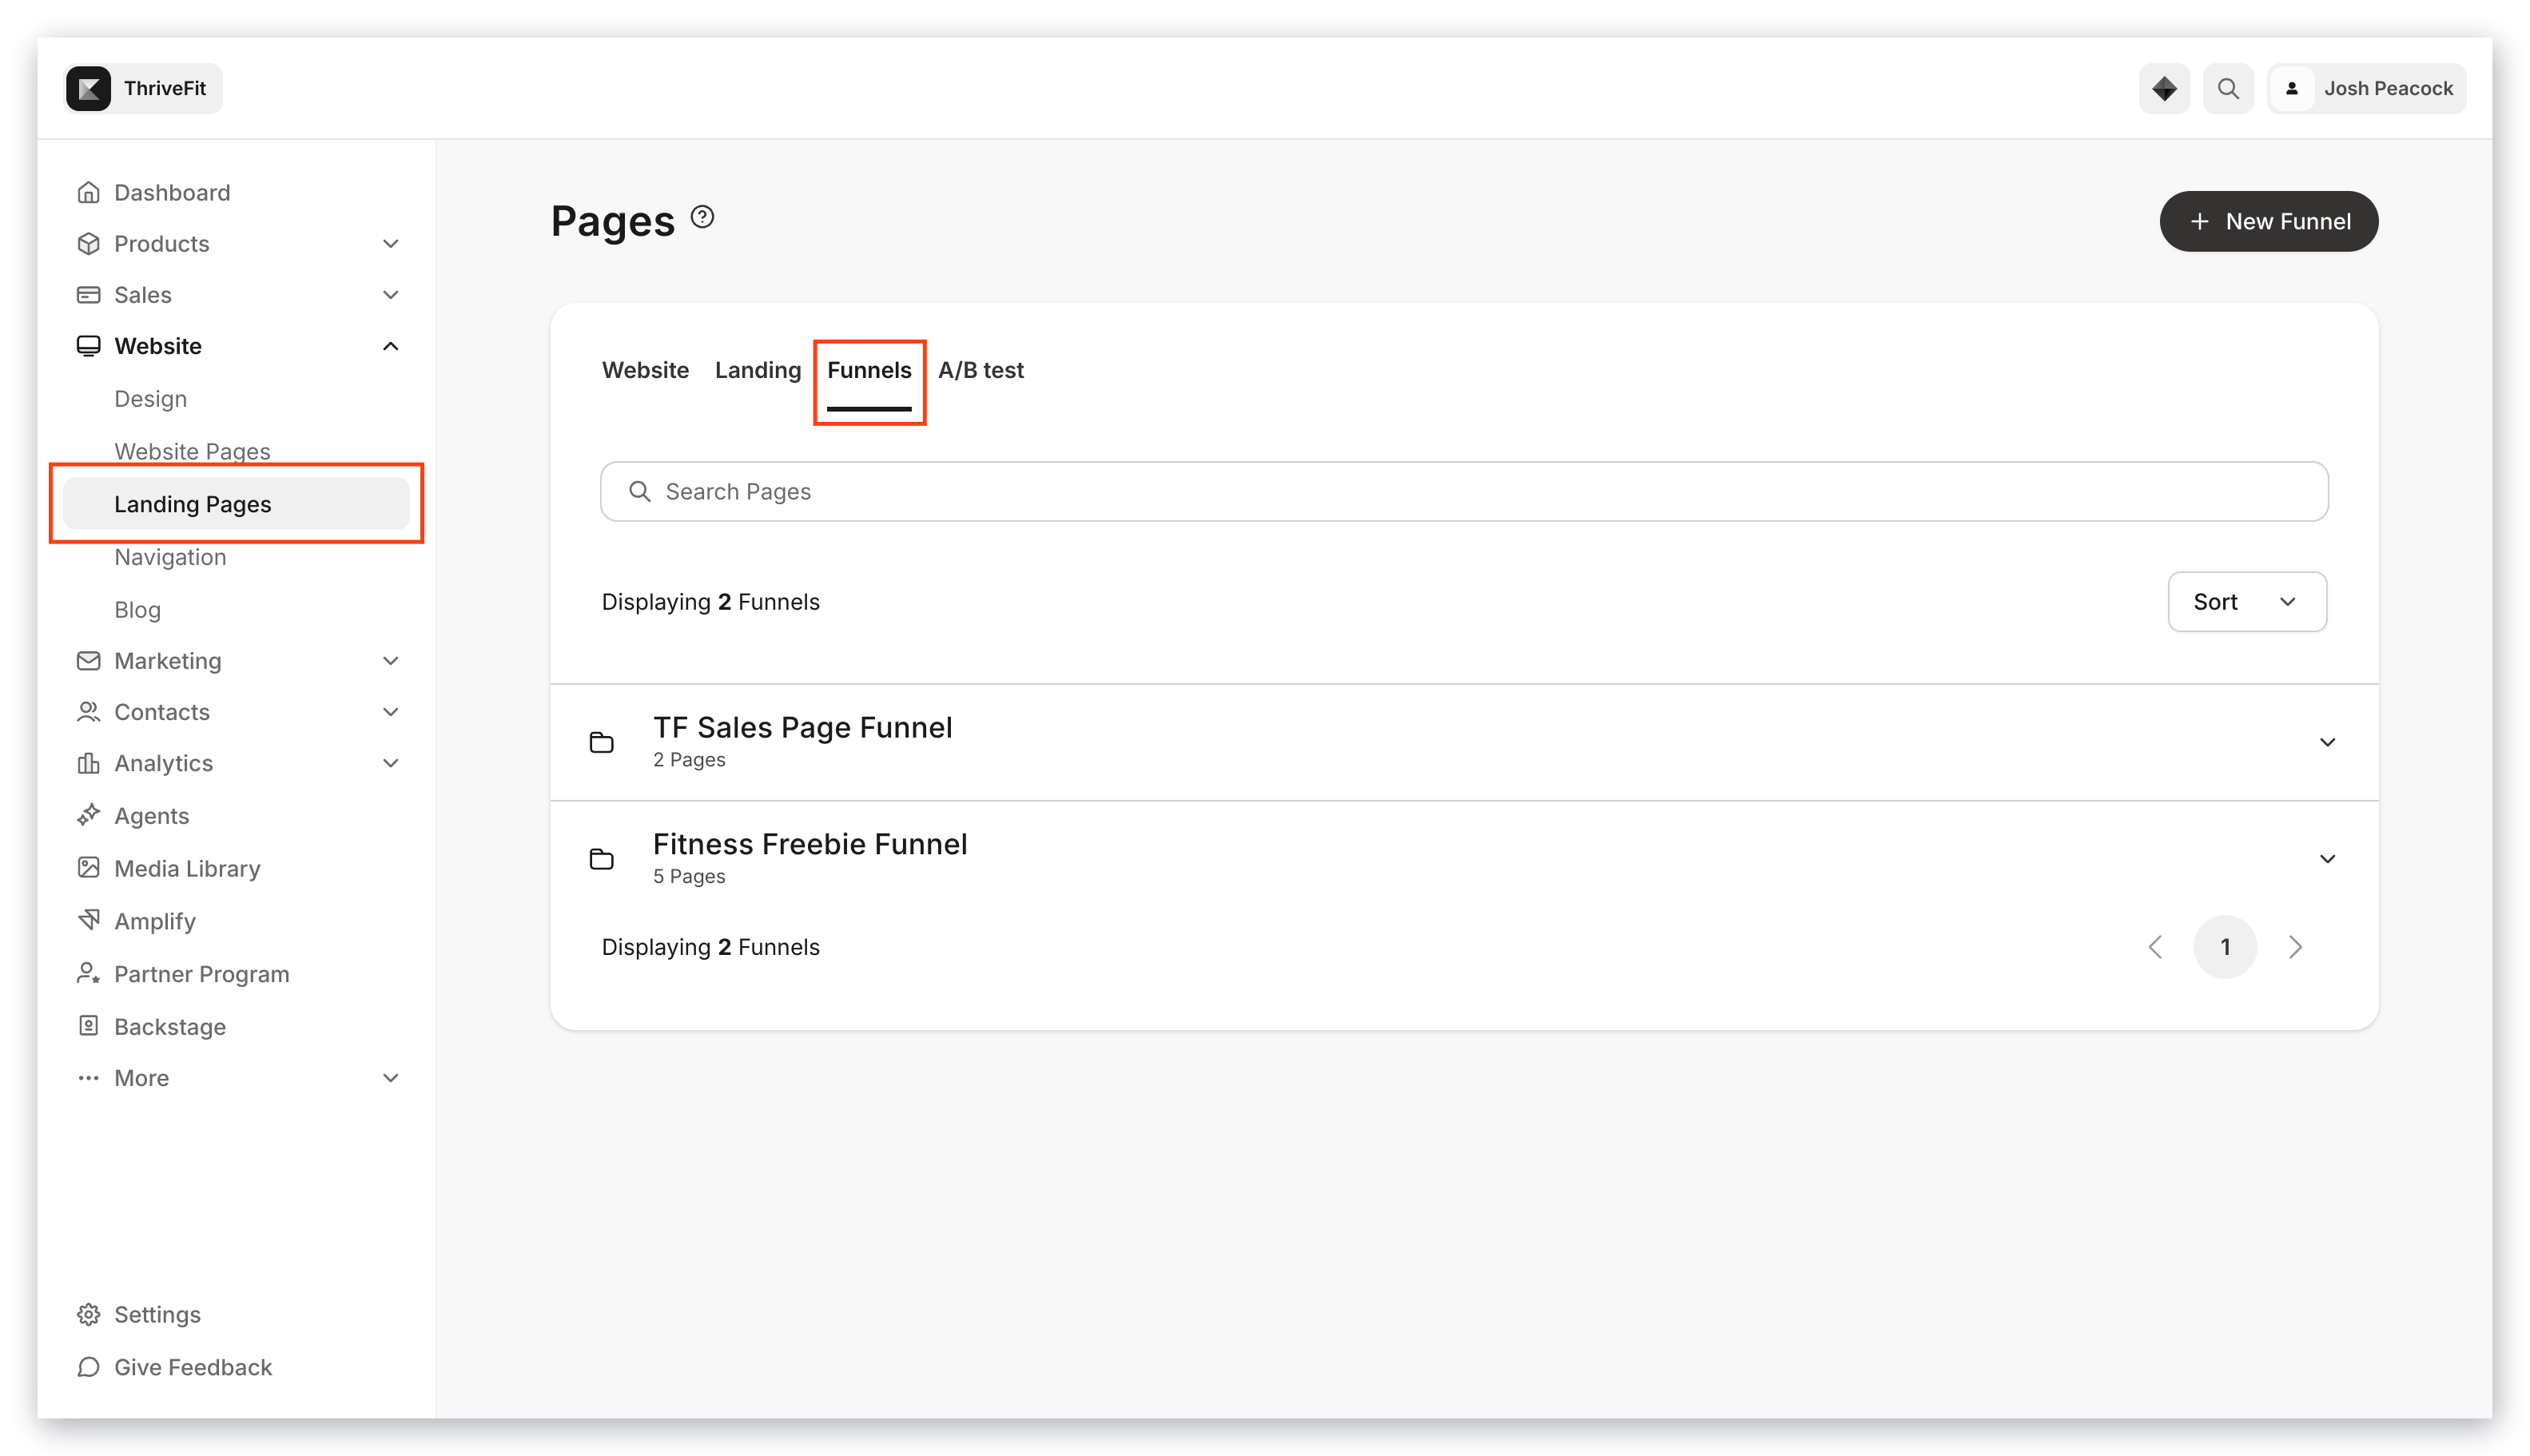Click the Marketing envelope icon
The height and width of the screenshot is (1456, 2530).
(88, 660)
